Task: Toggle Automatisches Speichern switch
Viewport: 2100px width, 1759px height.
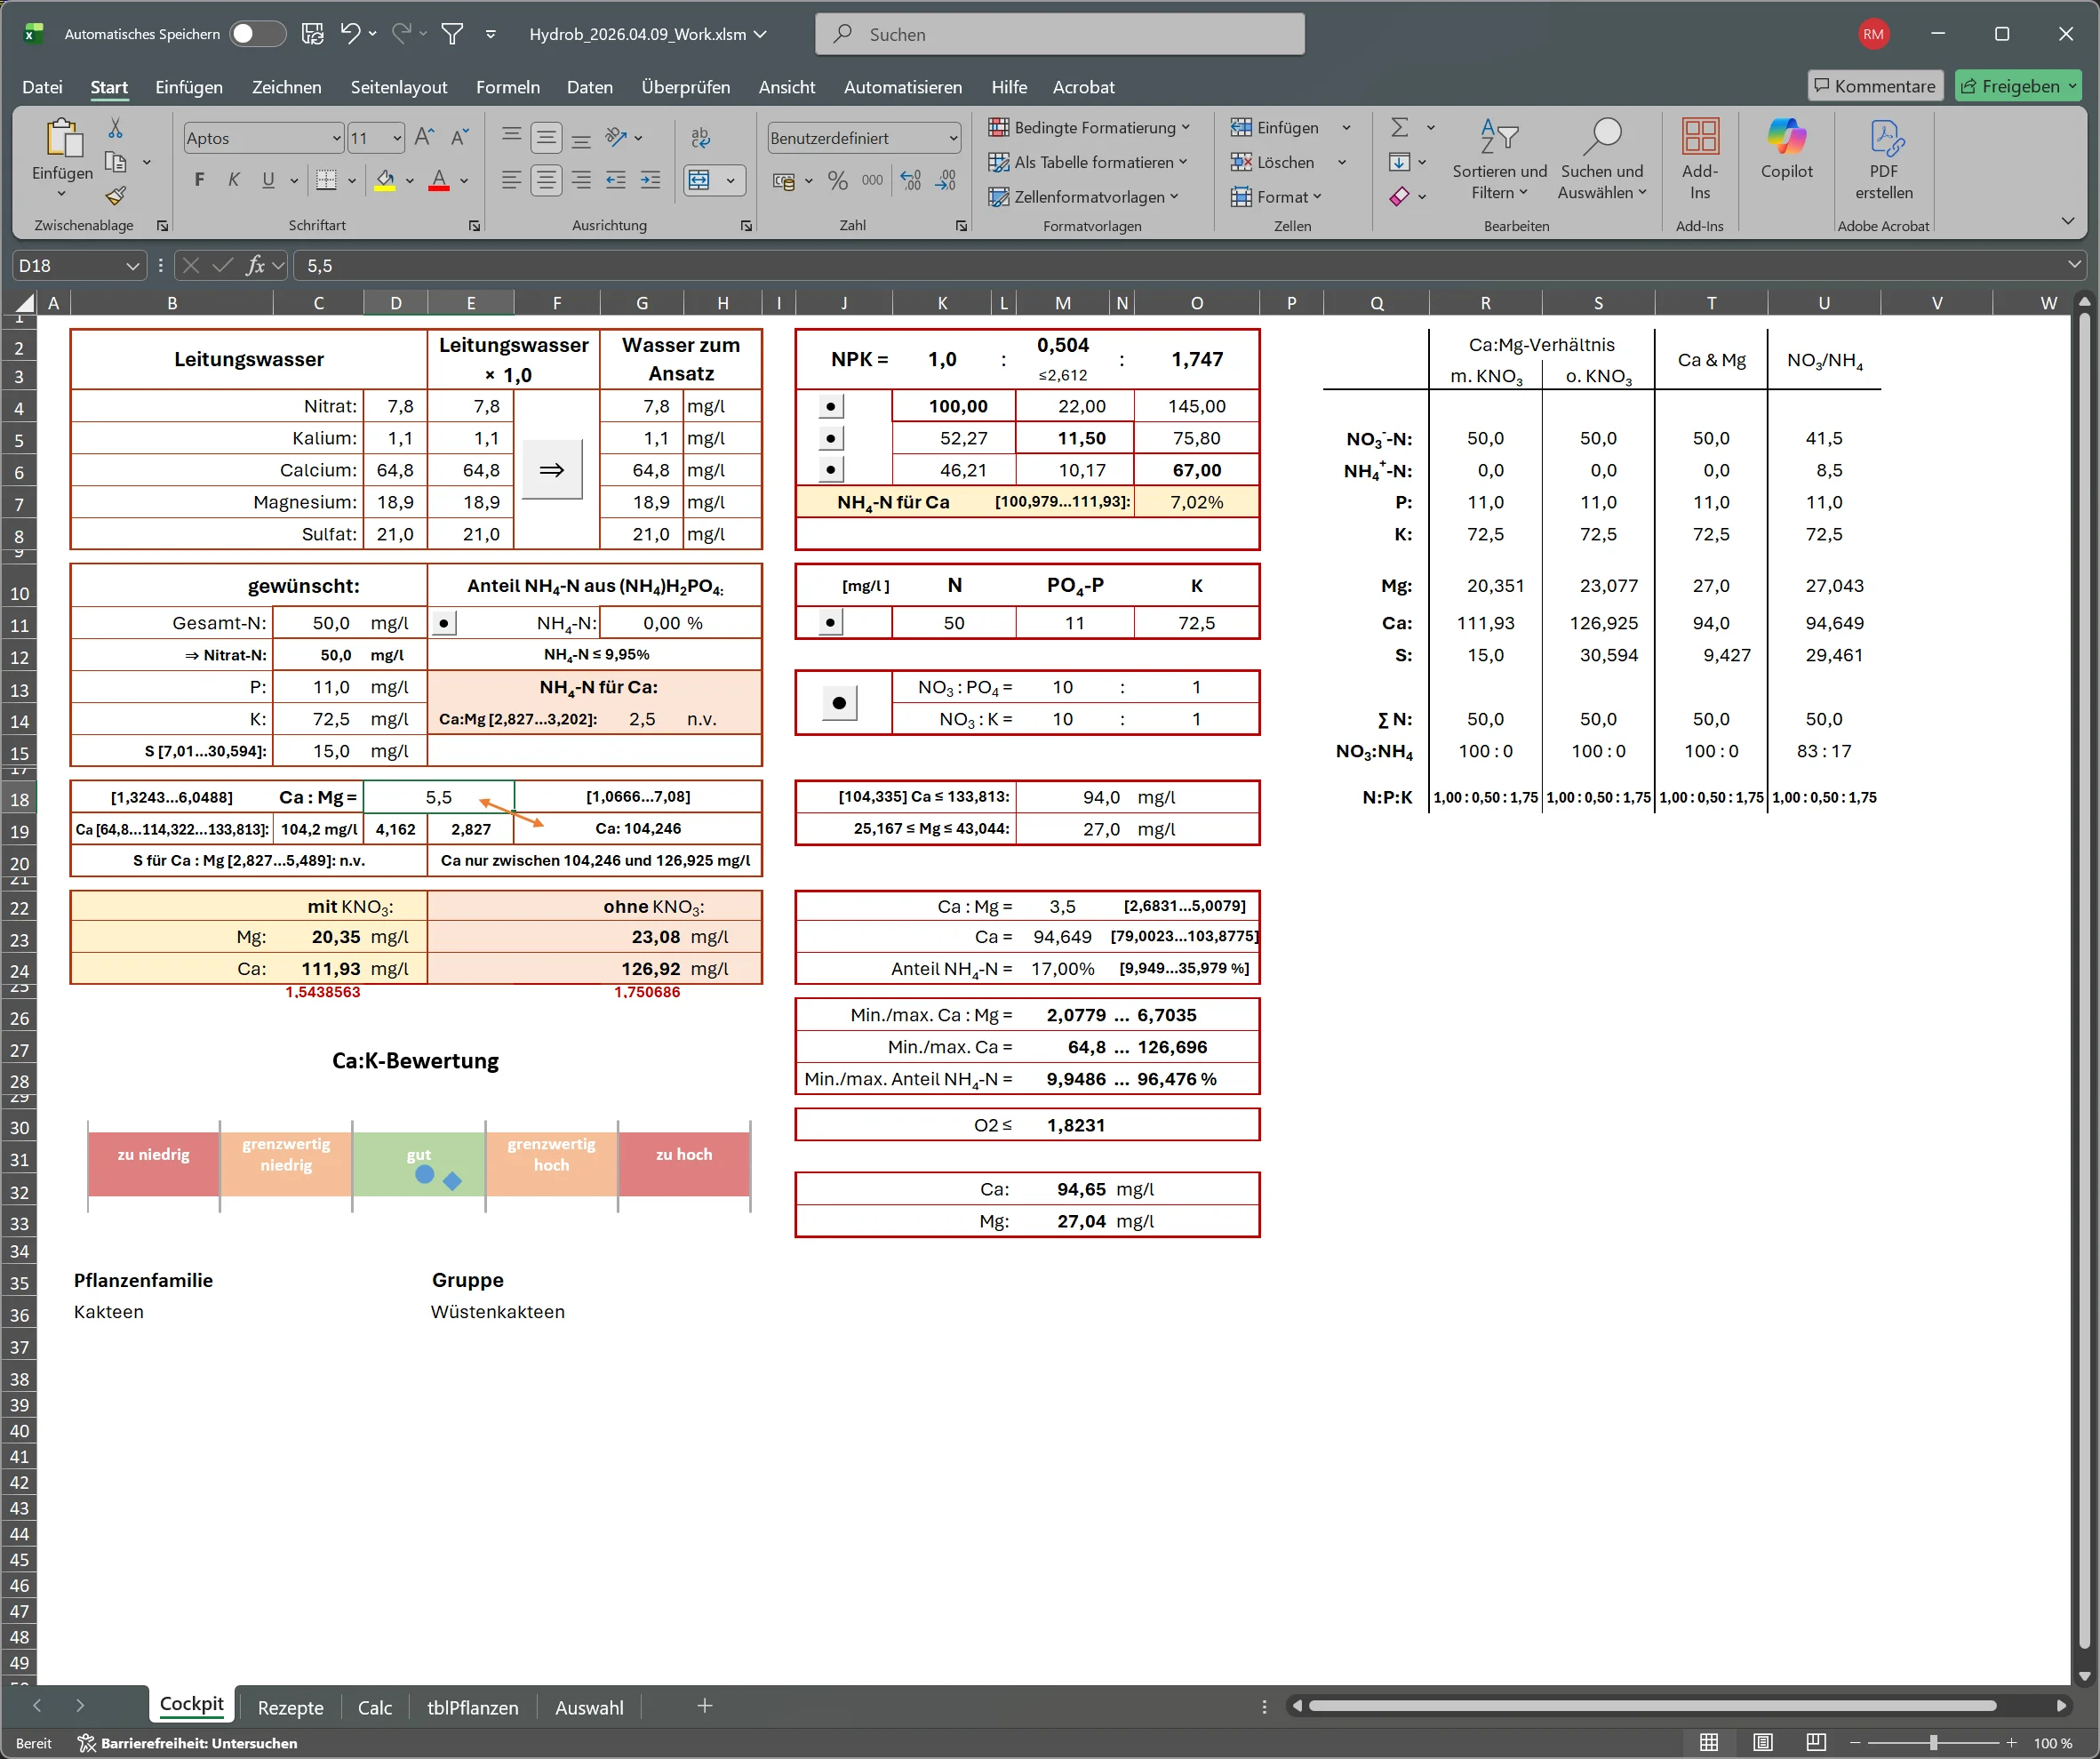Action: [256, 34]
